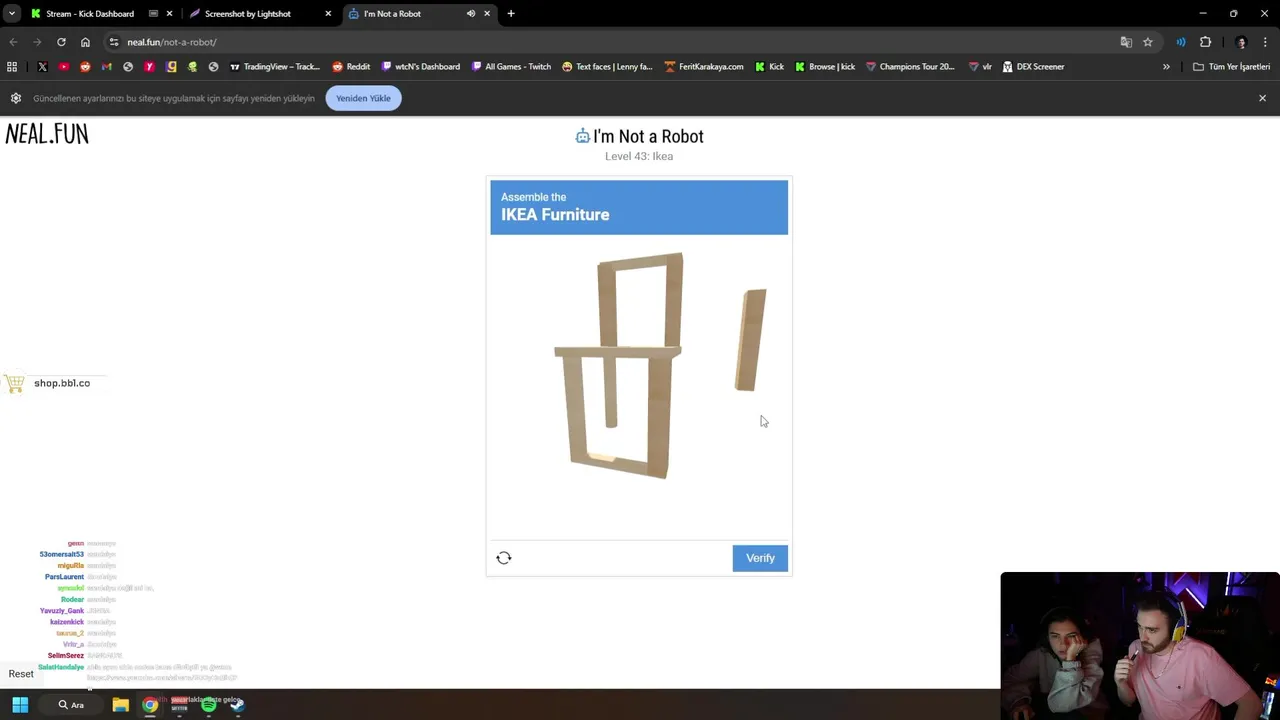Bookmark this page with star icon
The height and width of the screenshot is (720, 1280).
coord(1148,42)
